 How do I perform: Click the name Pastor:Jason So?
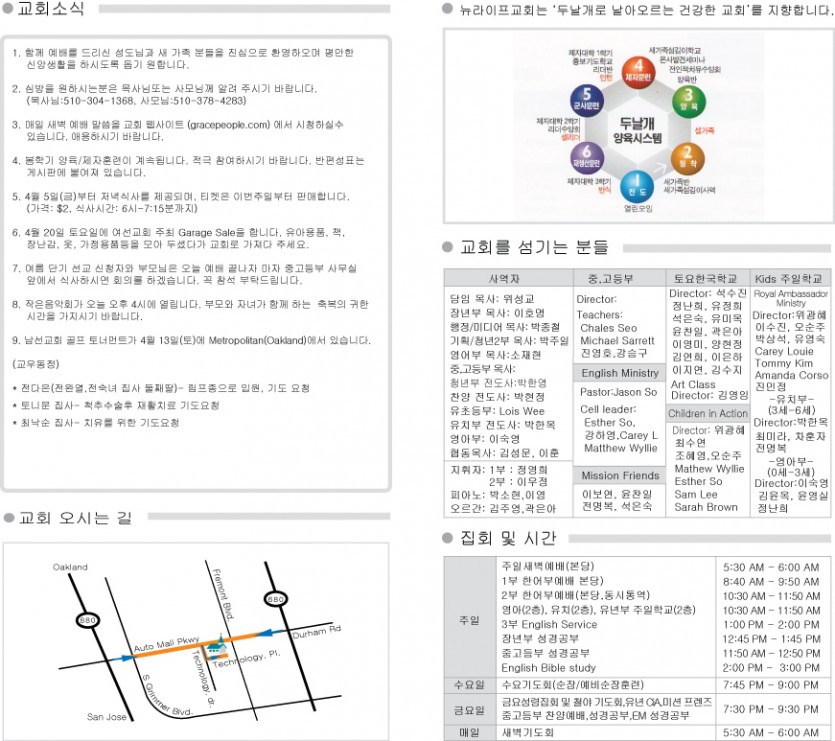coord(618,392)
